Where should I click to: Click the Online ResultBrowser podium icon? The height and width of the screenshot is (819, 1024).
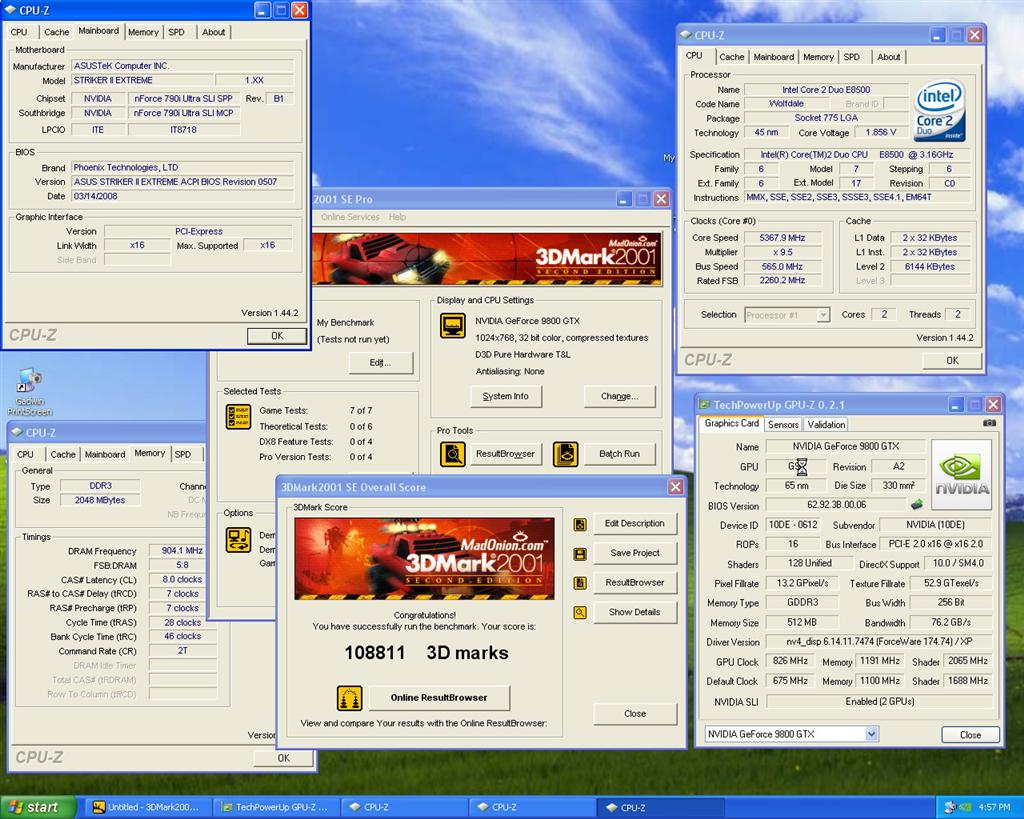coord(349,698)
